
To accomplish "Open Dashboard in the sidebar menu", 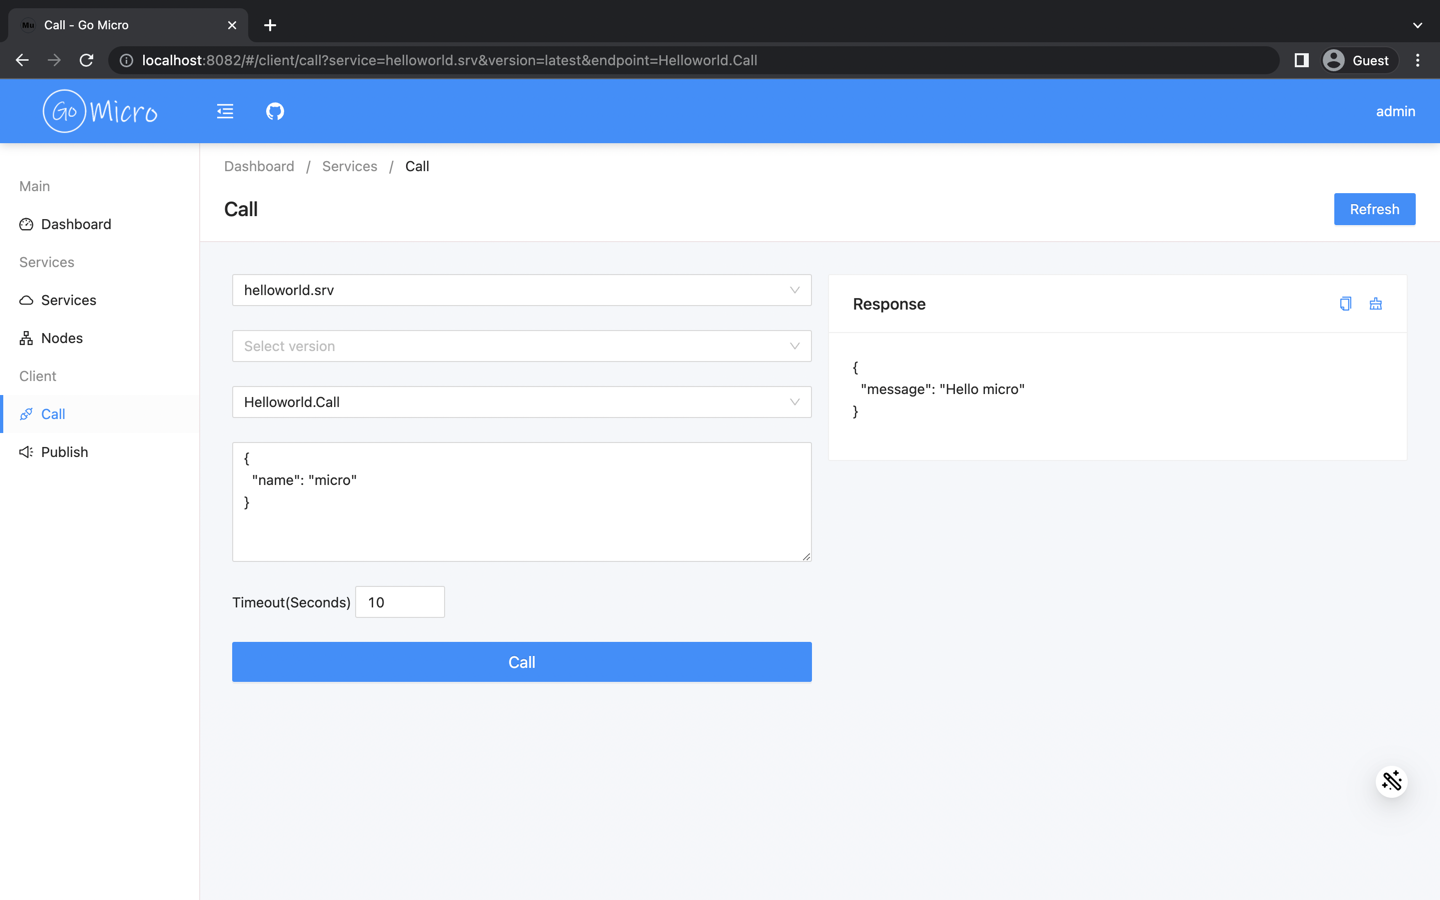I will click(x=100, y=224).
